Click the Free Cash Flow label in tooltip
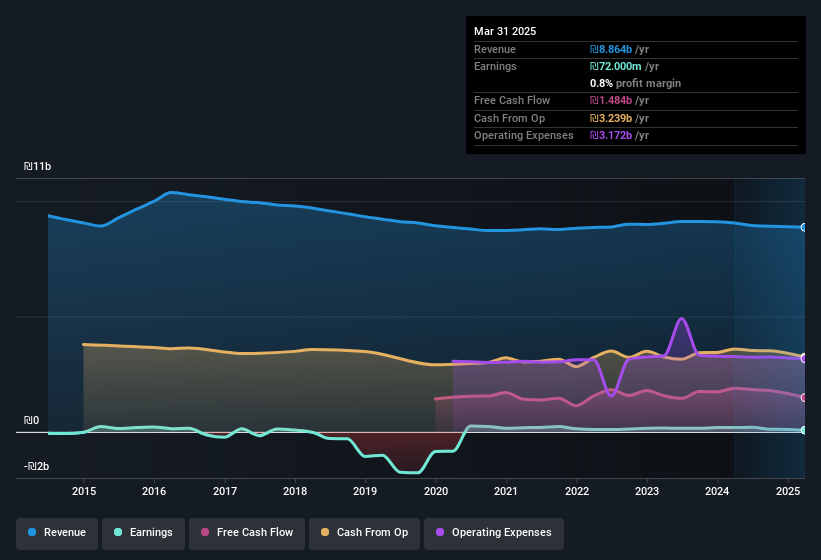This screenshot has width=821, height=560. coord(512,100)
